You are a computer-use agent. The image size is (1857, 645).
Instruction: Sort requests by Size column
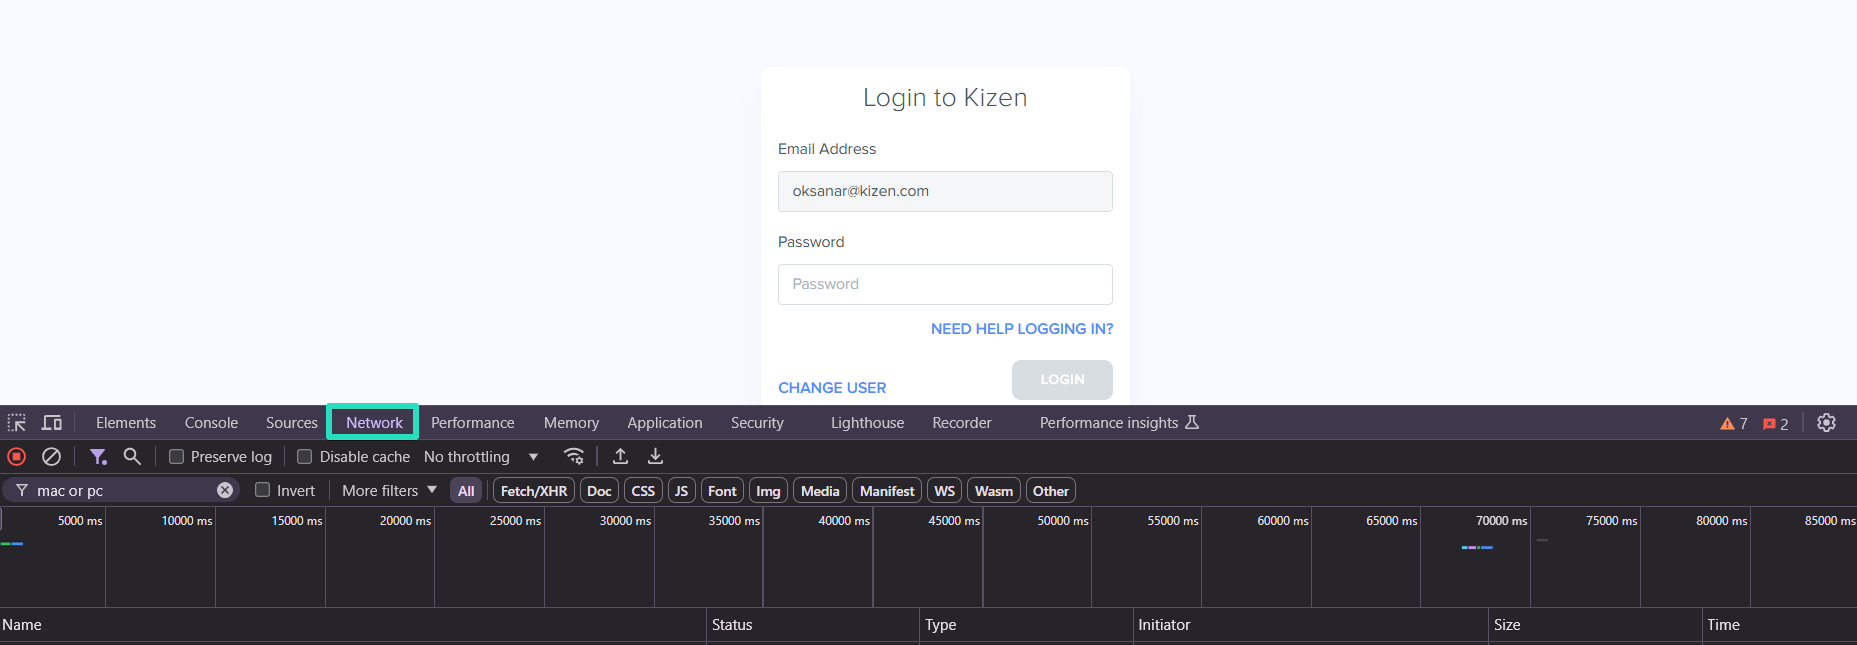click(x=1595, y=625)
